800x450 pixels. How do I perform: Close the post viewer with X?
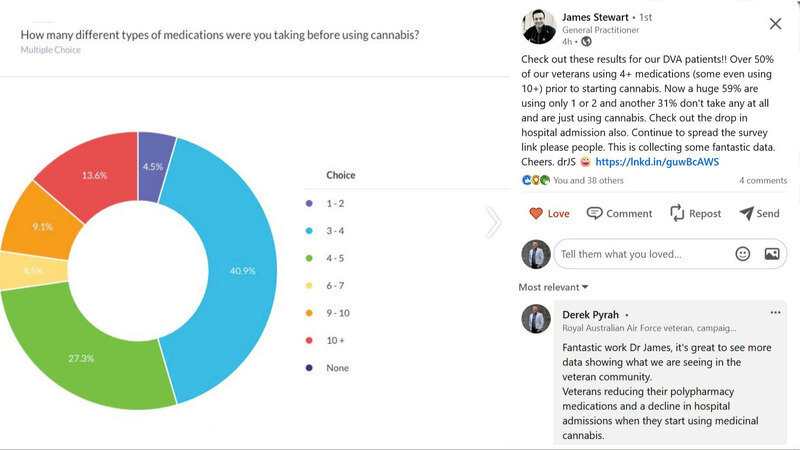click(775, 24)
